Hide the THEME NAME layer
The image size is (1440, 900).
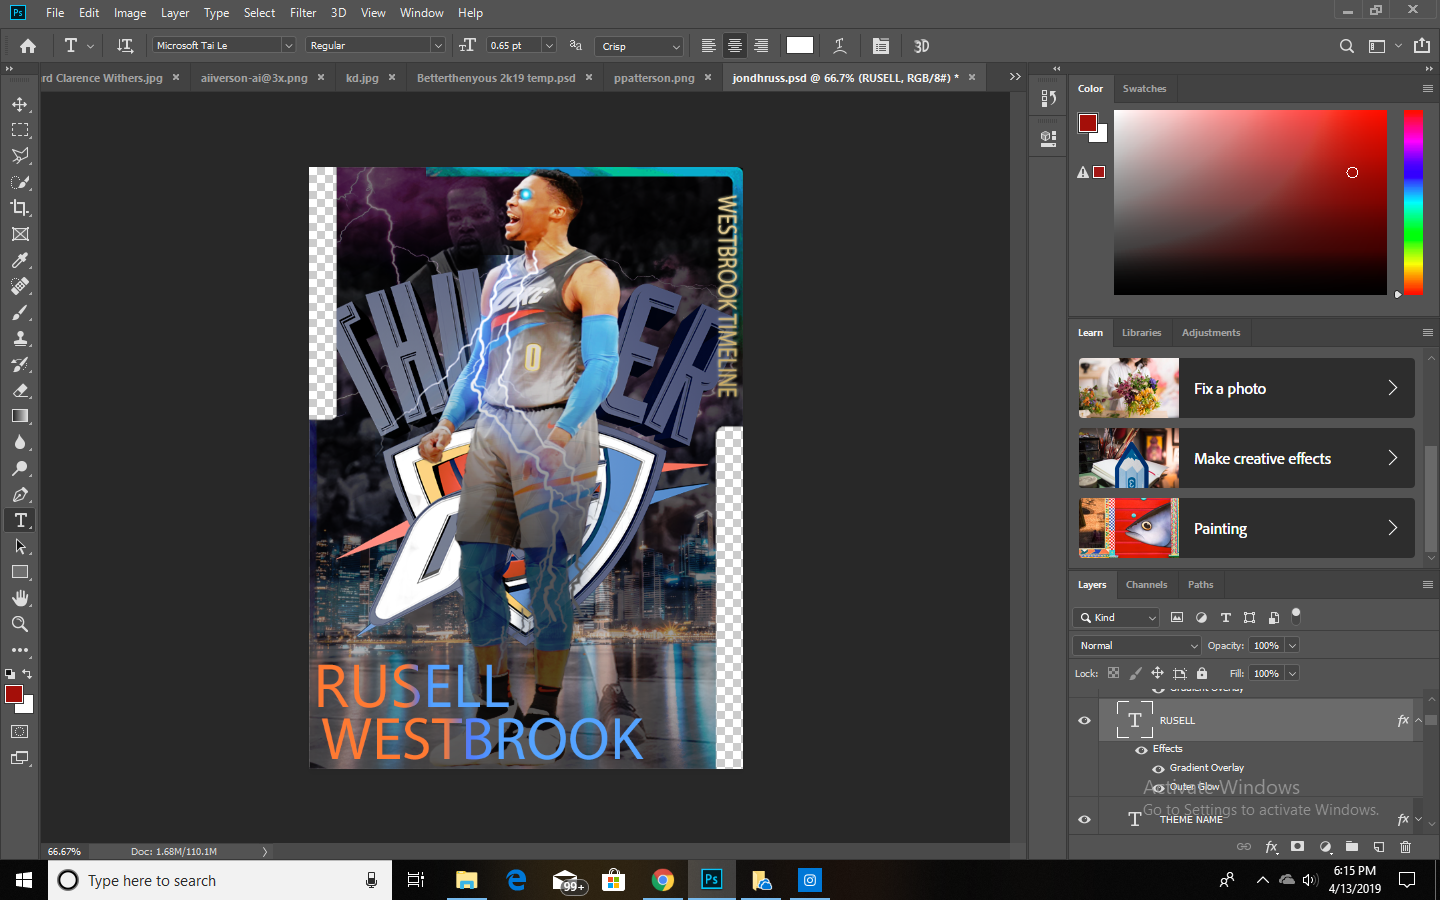1084,819
